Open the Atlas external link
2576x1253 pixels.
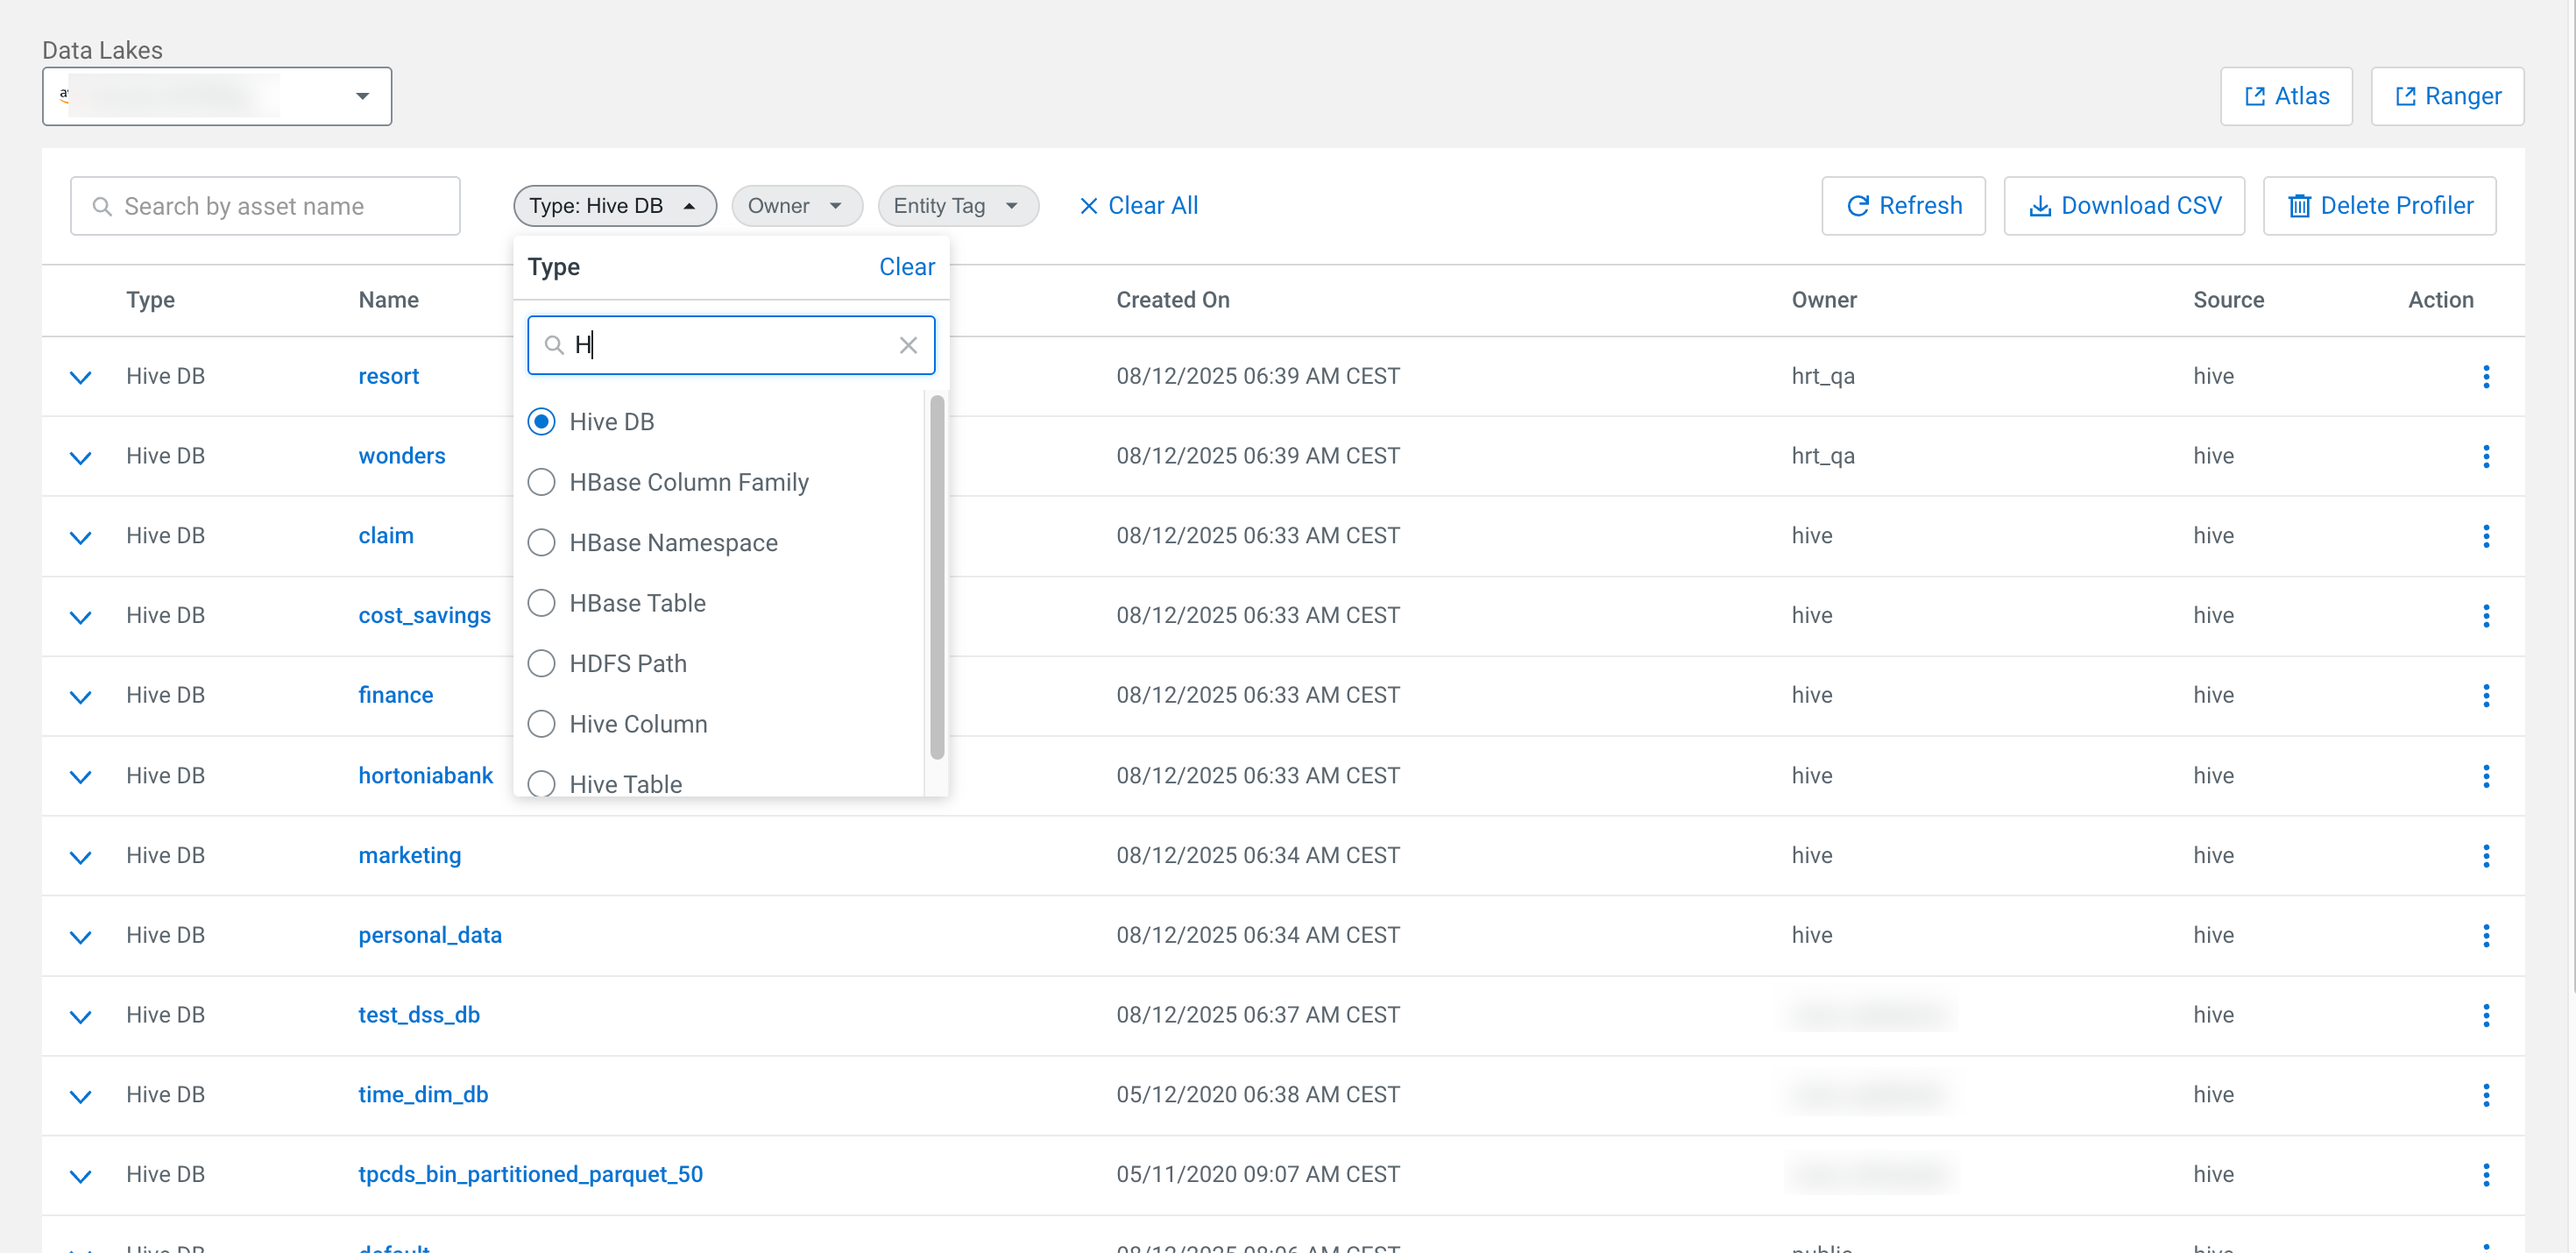click(2286, 96)
